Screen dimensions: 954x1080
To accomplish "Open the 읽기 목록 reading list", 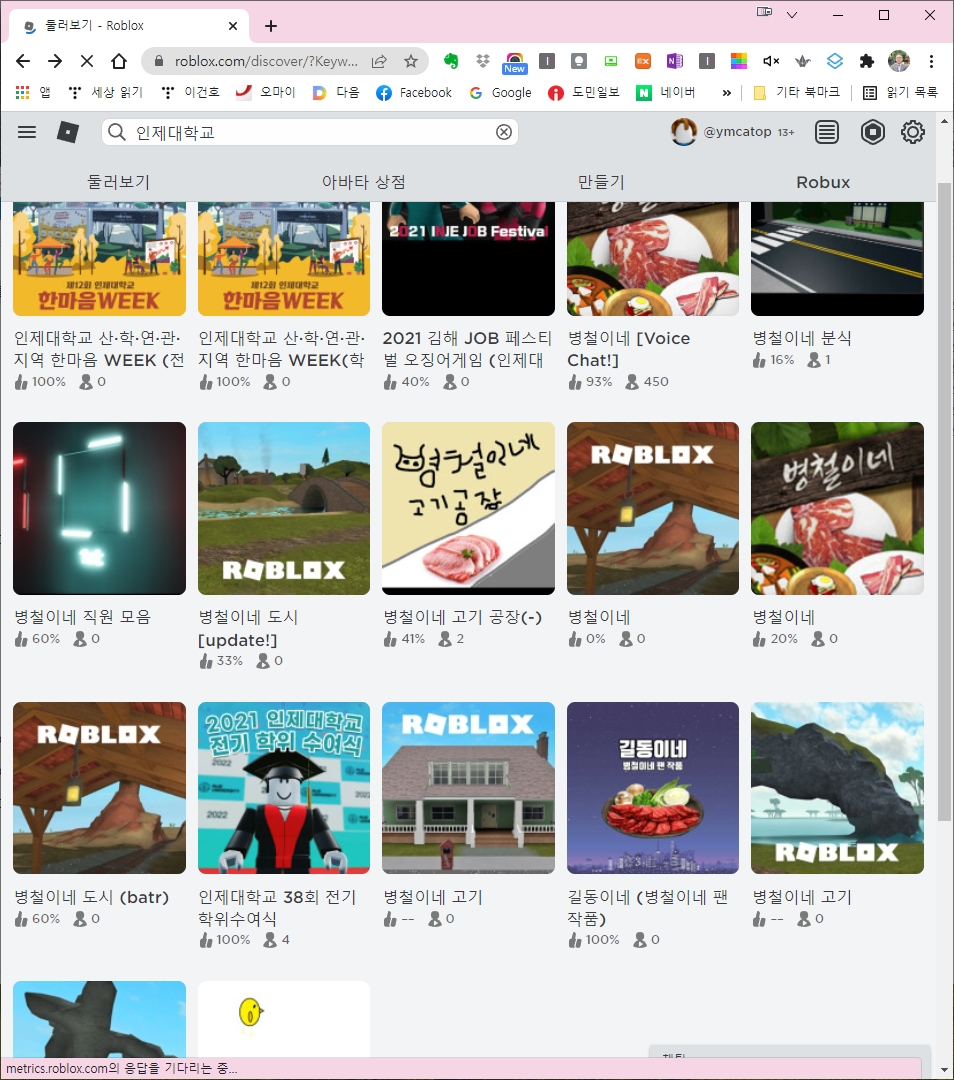I will (901, 92).
